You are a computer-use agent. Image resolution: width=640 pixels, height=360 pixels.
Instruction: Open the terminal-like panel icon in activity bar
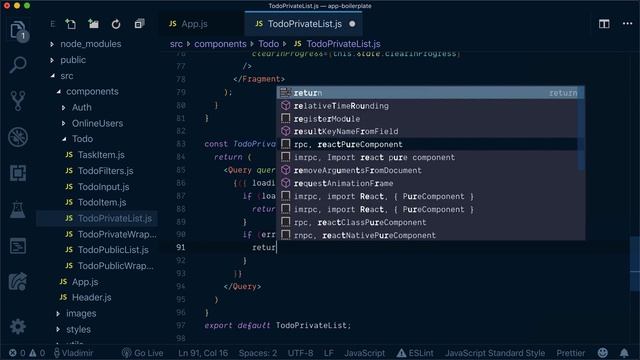click(18, 246)
